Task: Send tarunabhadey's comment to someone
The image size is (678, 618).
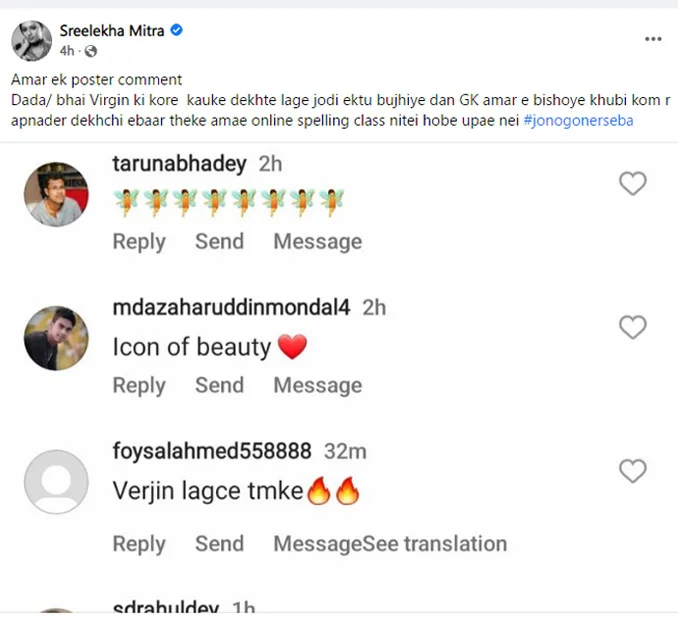Action: (x=219, y=241)
